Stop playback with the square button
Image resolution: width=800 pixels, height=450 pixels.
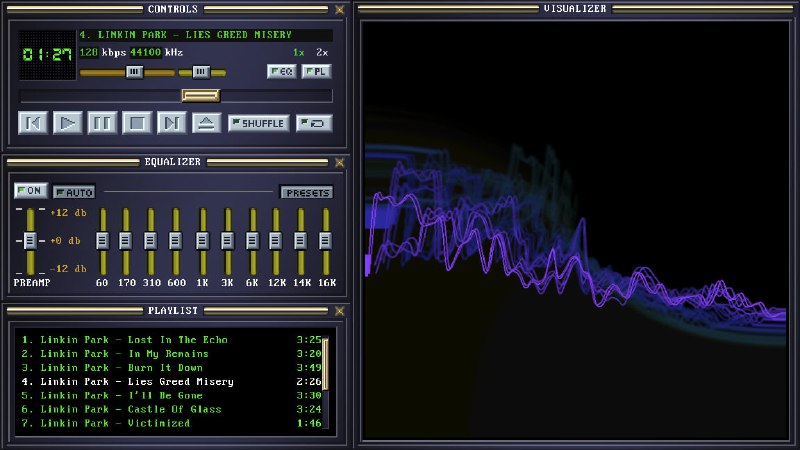click(x=137, y=123)
